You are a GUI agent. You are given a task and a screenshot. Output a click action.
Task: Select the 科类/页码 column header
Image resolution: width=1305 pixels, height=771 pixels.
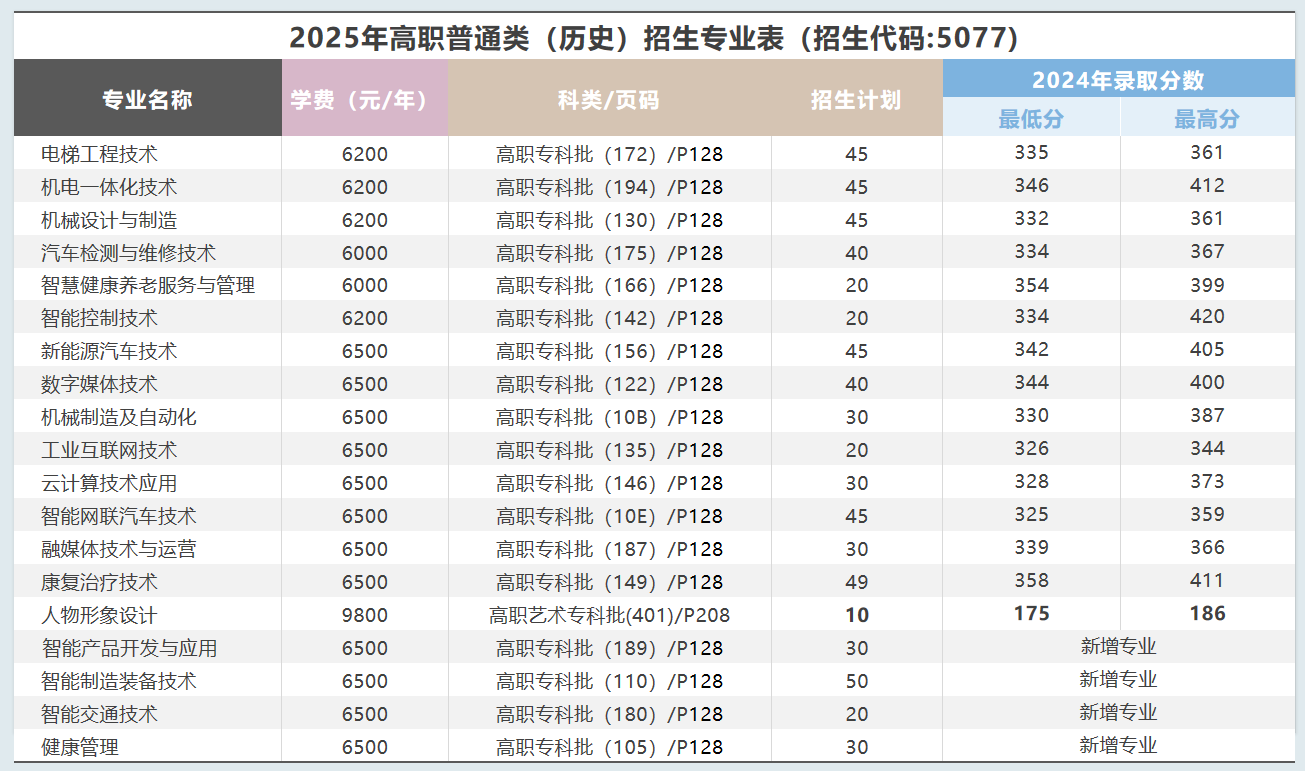pos(609,99)
